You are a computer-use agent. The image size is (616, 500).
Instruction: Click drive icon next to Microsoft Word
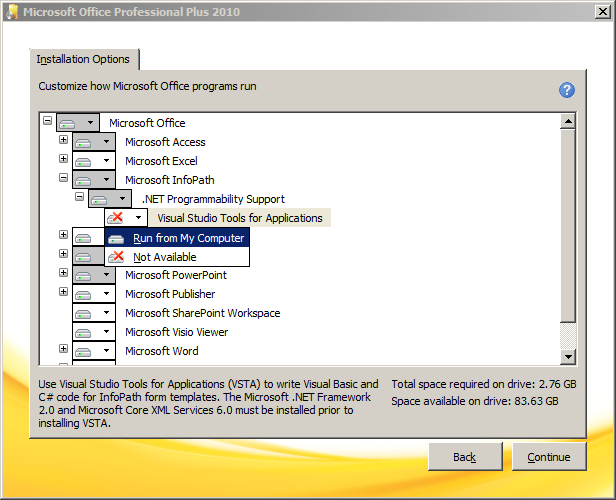[x=83, y=352]
